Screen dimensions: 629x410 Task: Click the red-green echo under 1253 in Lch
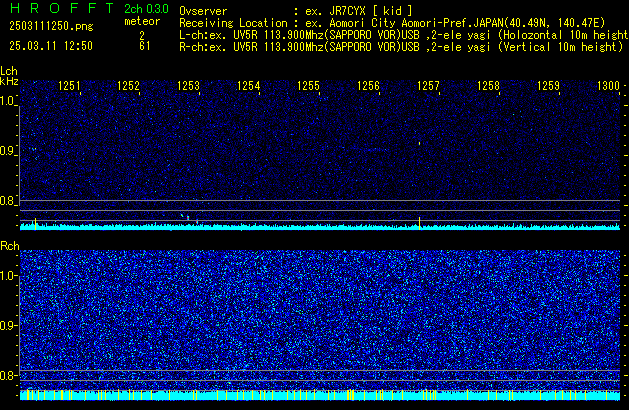(188, 218)
